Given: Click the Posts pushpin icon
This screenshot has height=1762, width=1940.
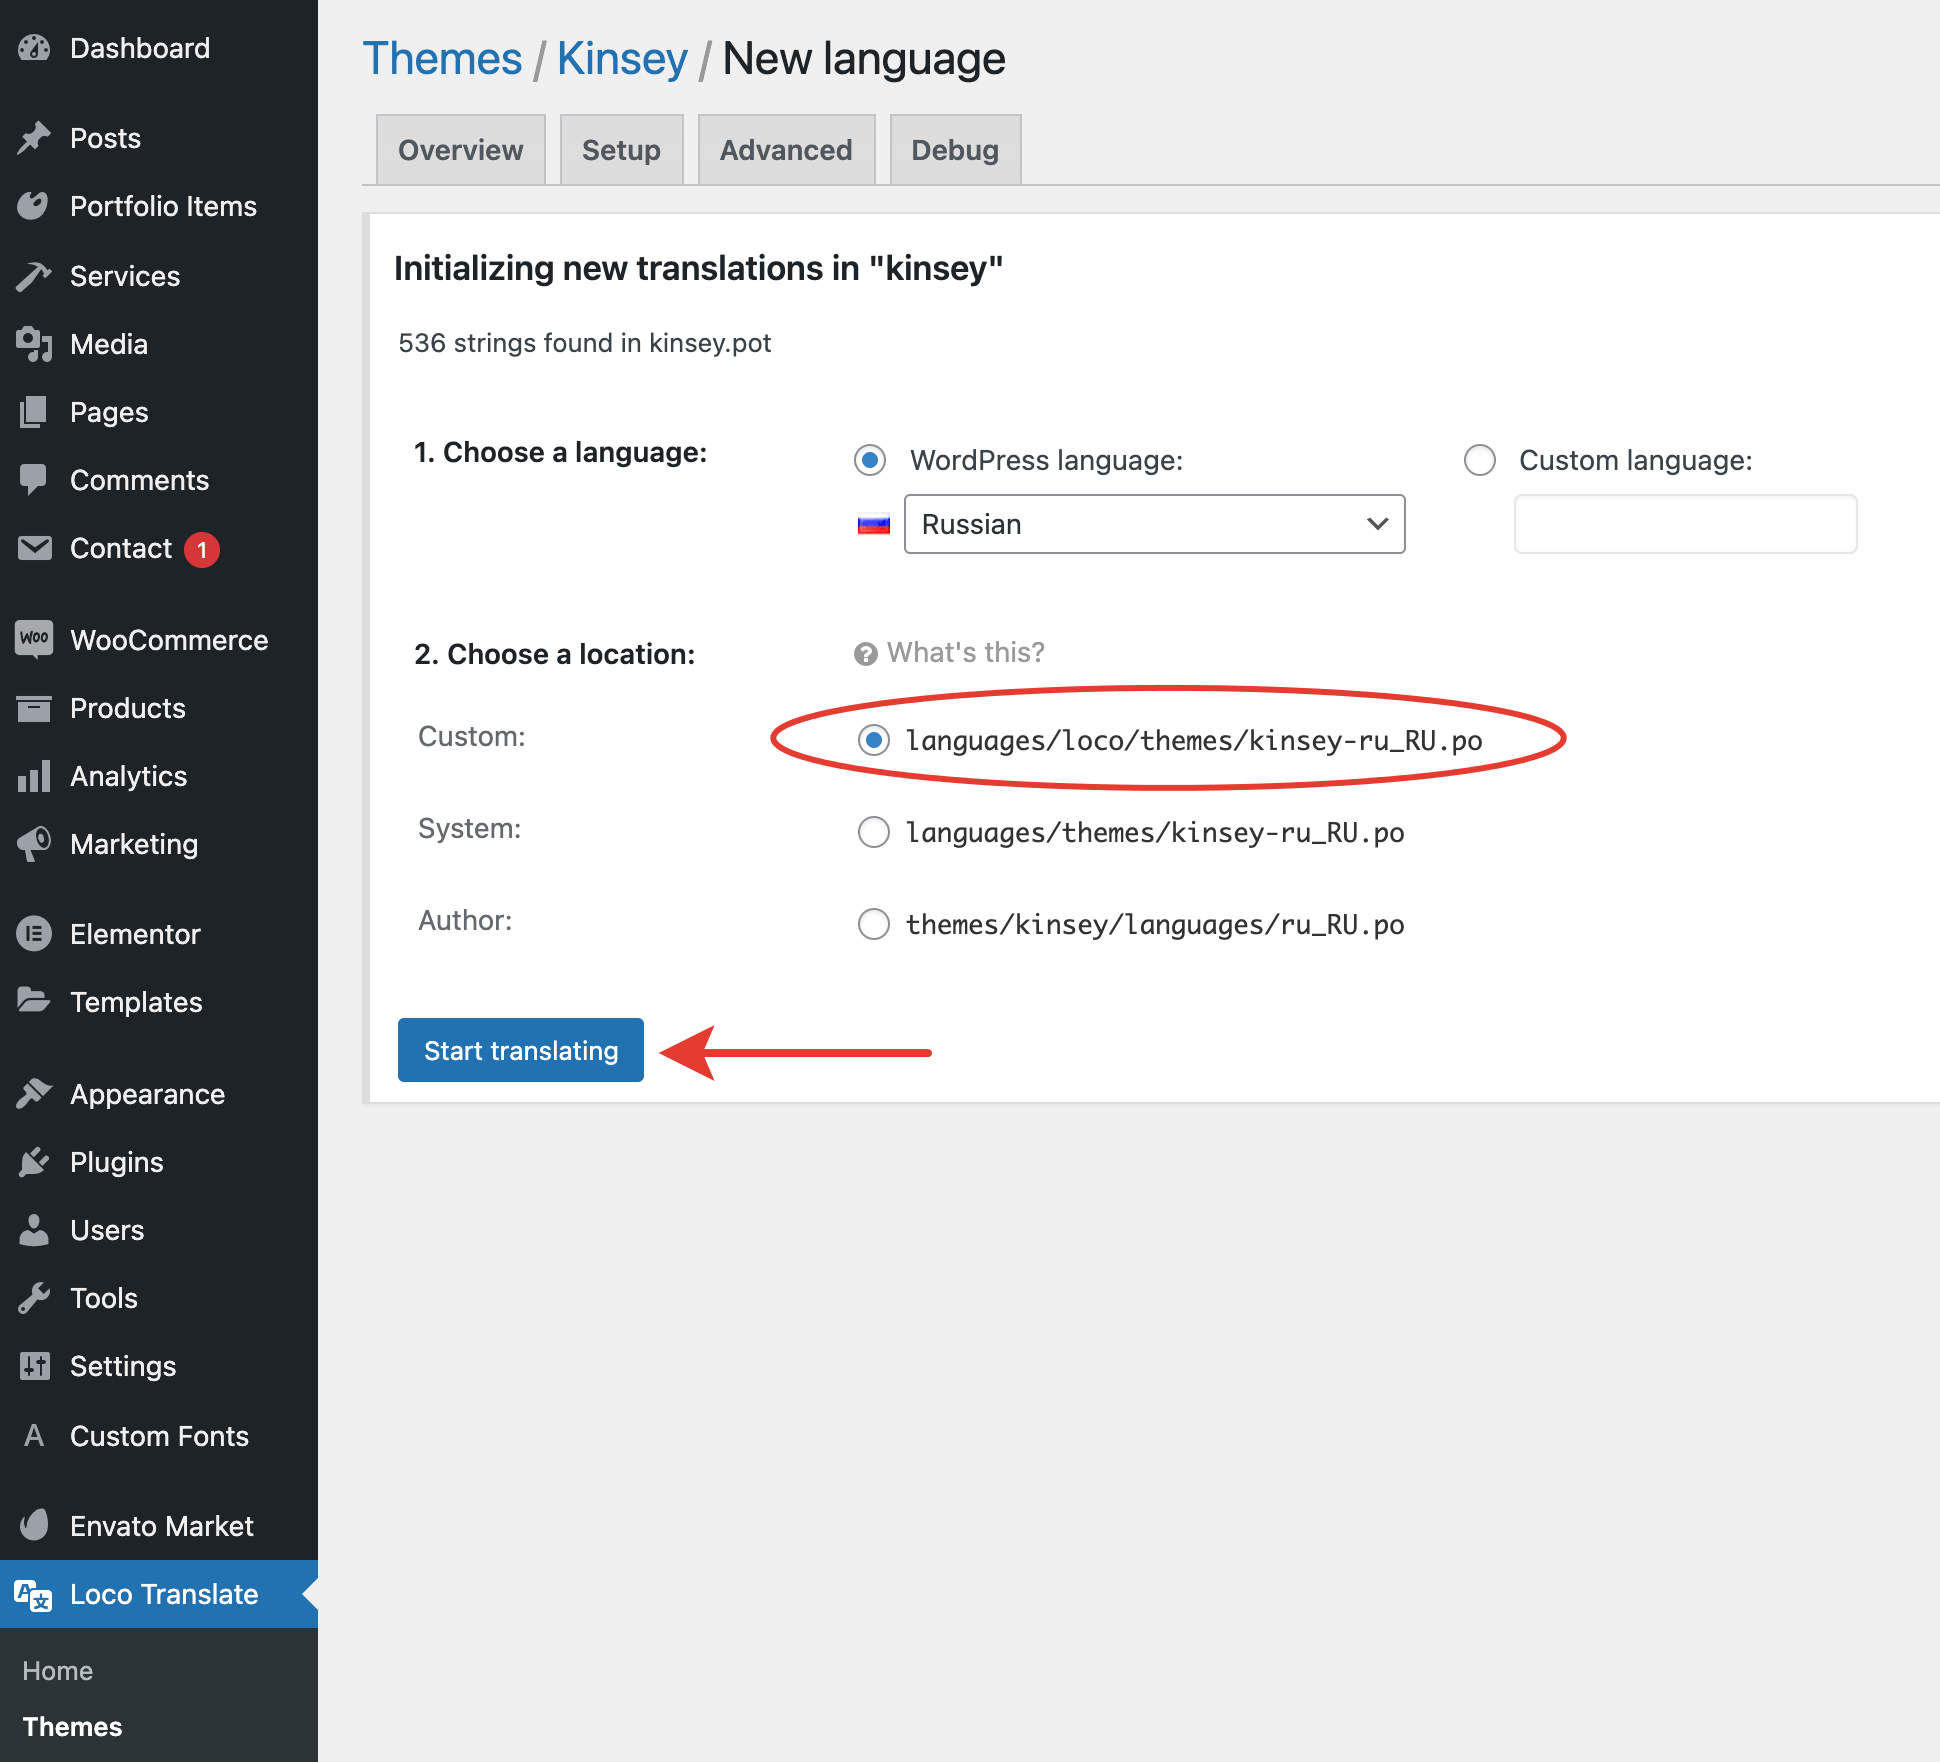Looking at the screenshot, I should point(34,138).
